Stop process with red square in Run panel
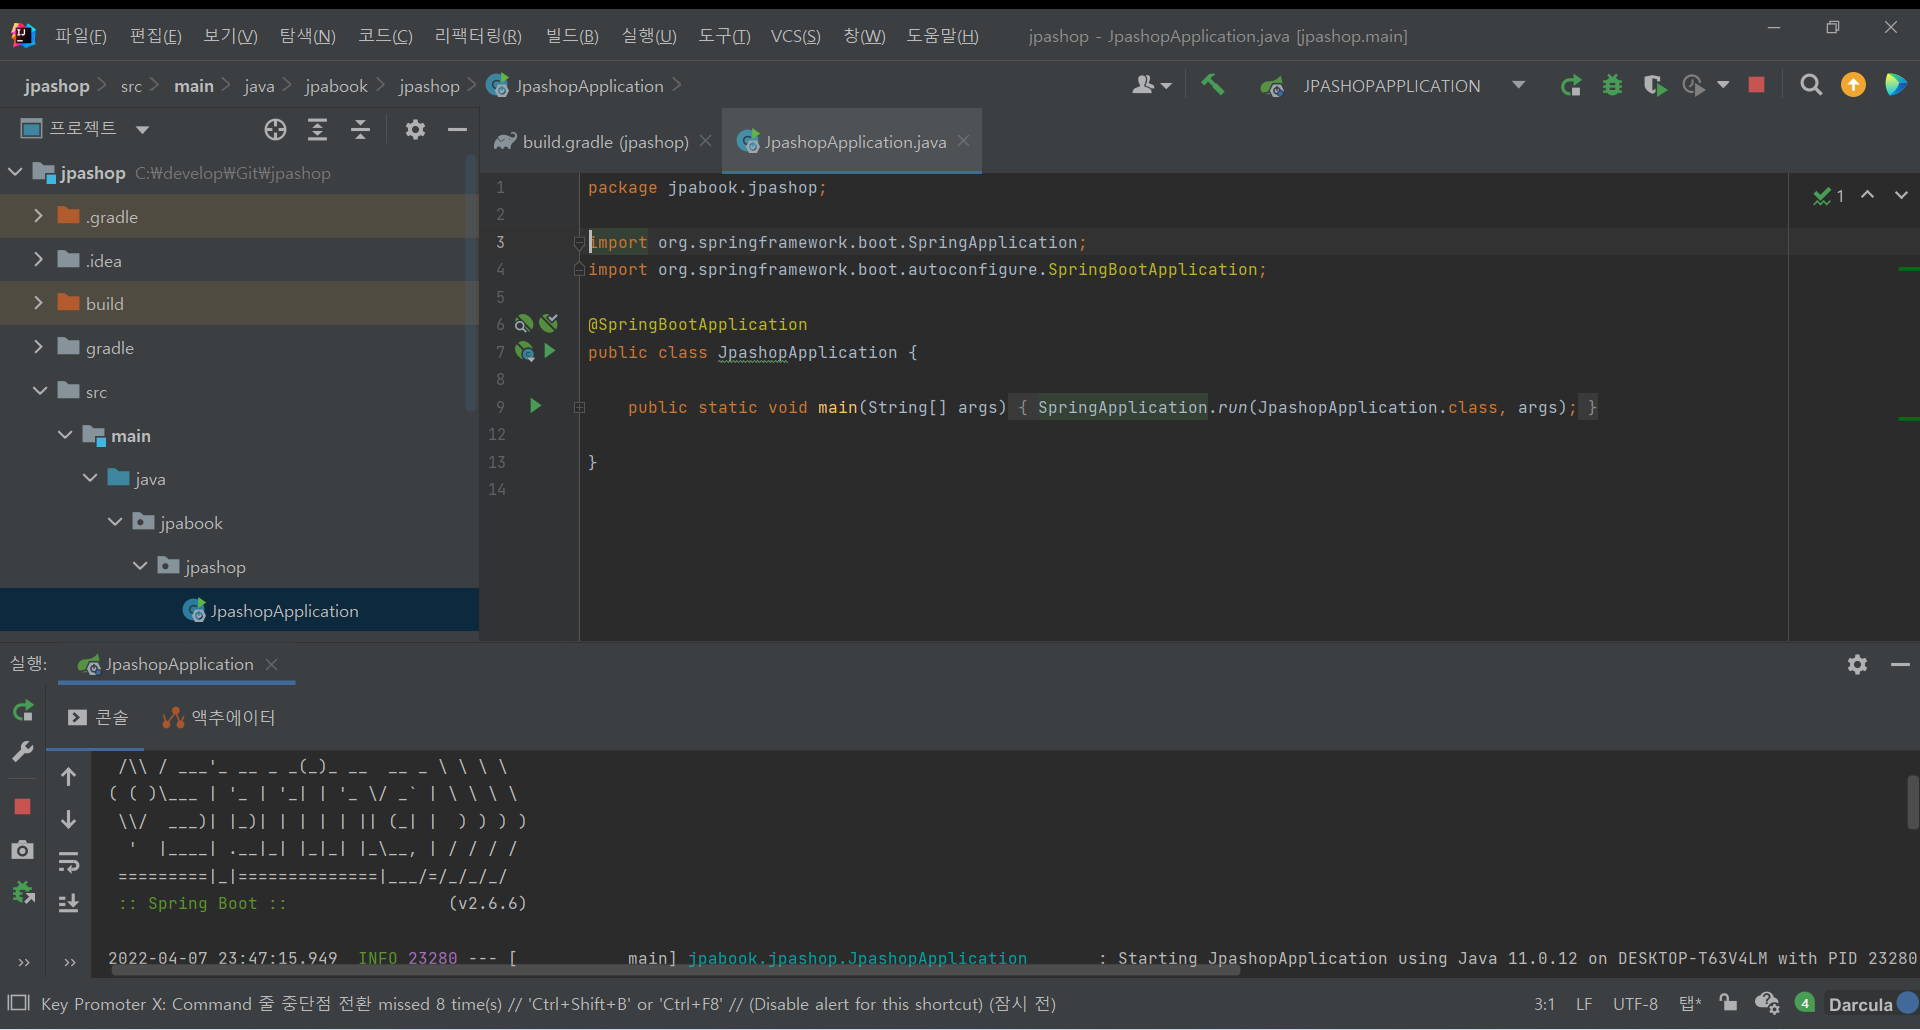Screen dimensions: 1920x1030 [x=23, y=806]
